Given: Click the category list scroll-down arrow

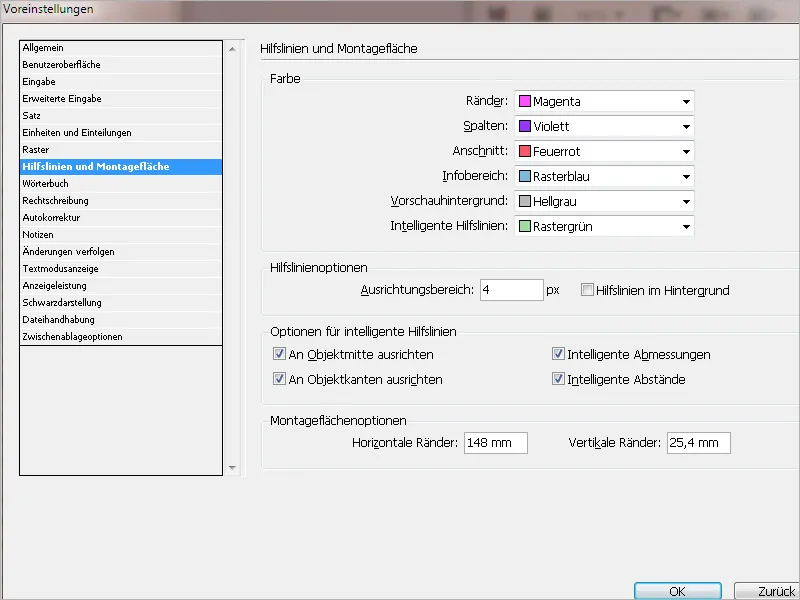Looking at the screenshot, I should (233, 467).
